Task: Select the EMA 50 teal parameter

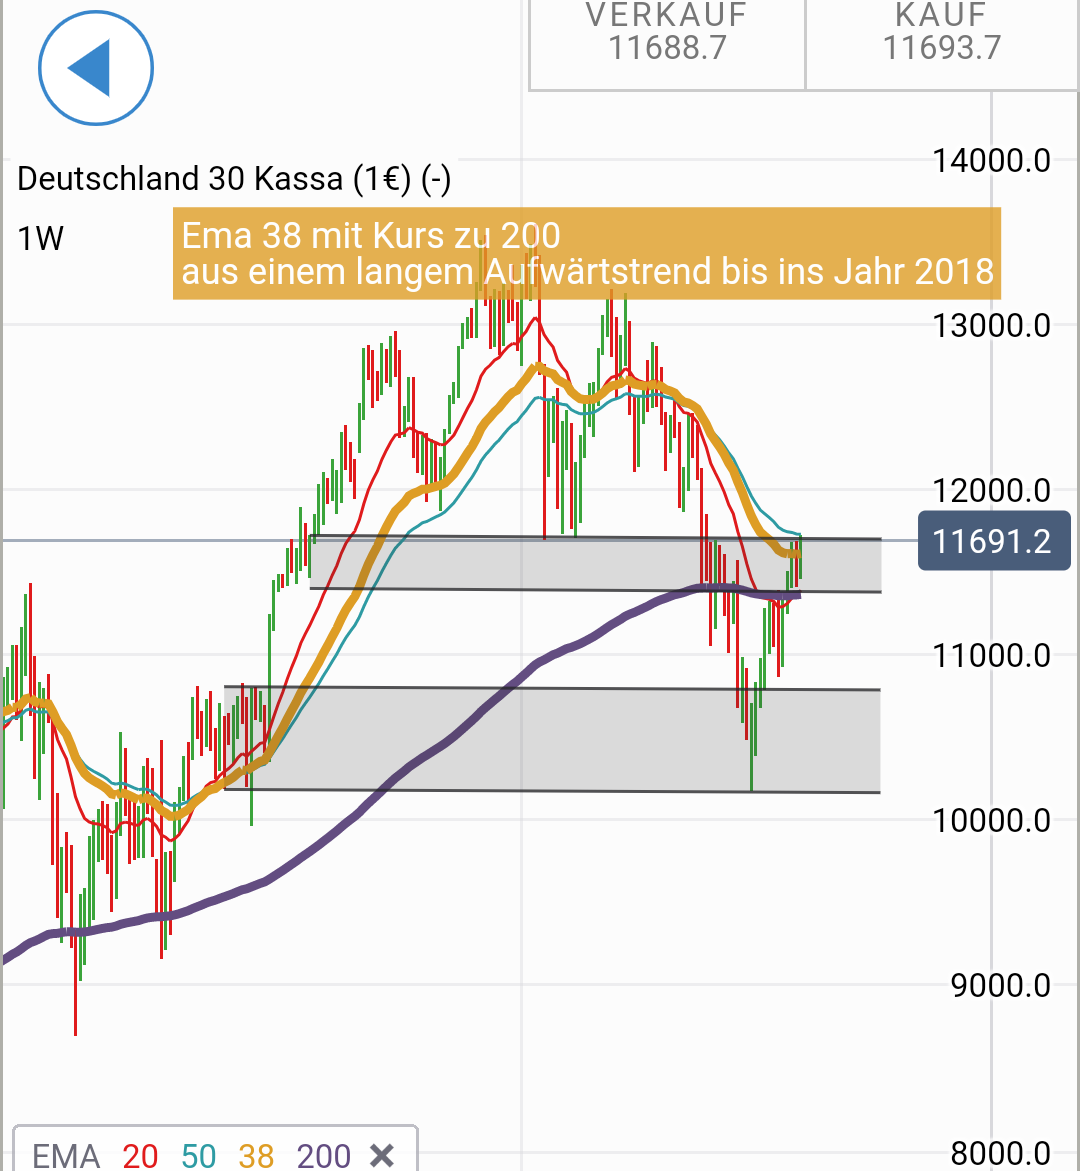Action: (199, 1155)
